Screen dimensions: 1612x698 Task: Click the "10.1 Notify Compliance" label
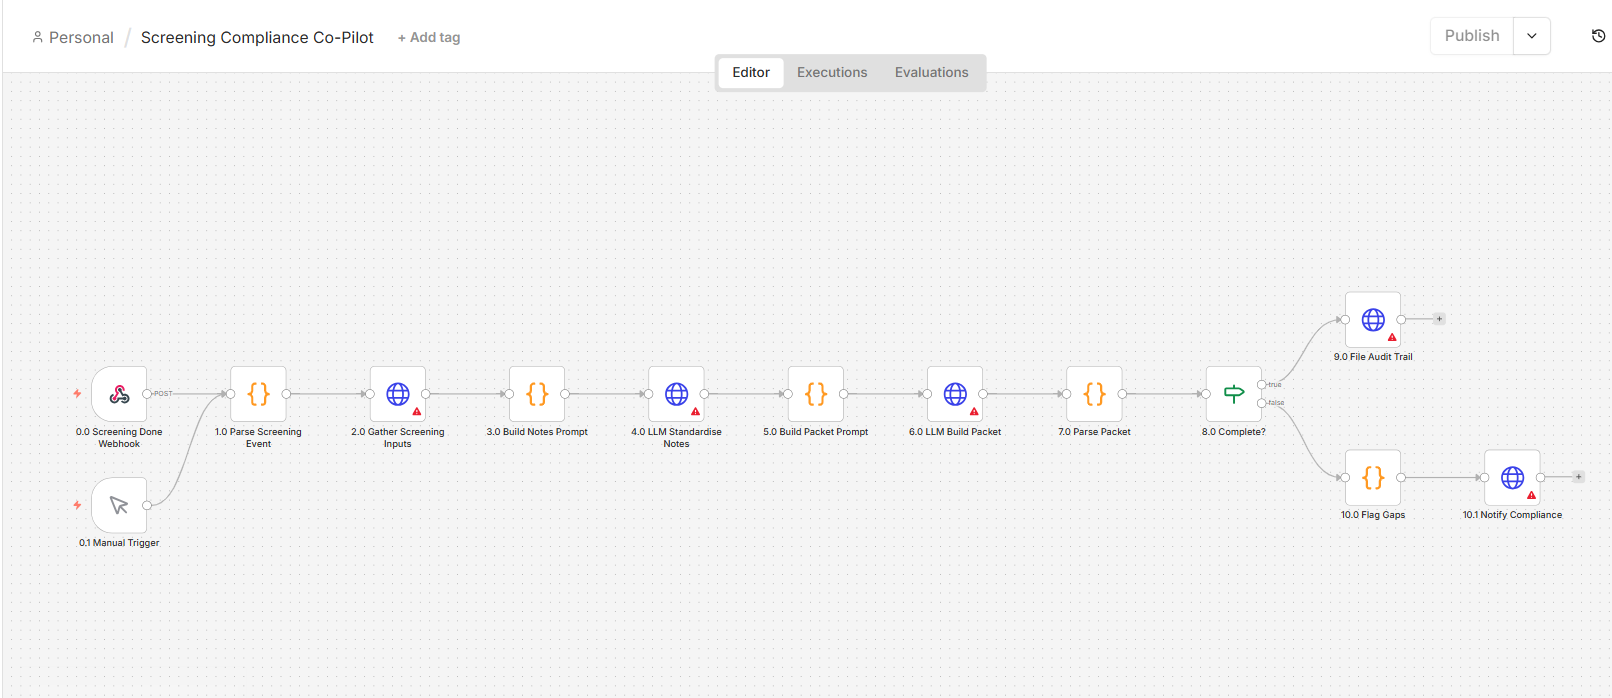pyautogui.click(x=1512, y=515)
